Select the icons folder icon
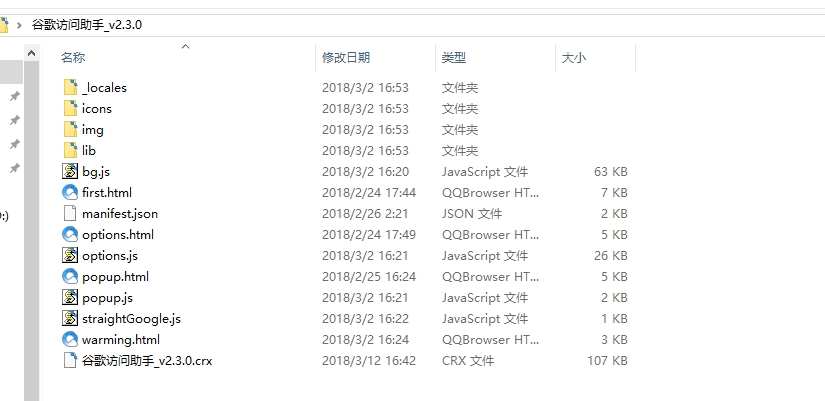Viewport: 825px width, 401px height. pyautogui.click(x=70, y=108)
